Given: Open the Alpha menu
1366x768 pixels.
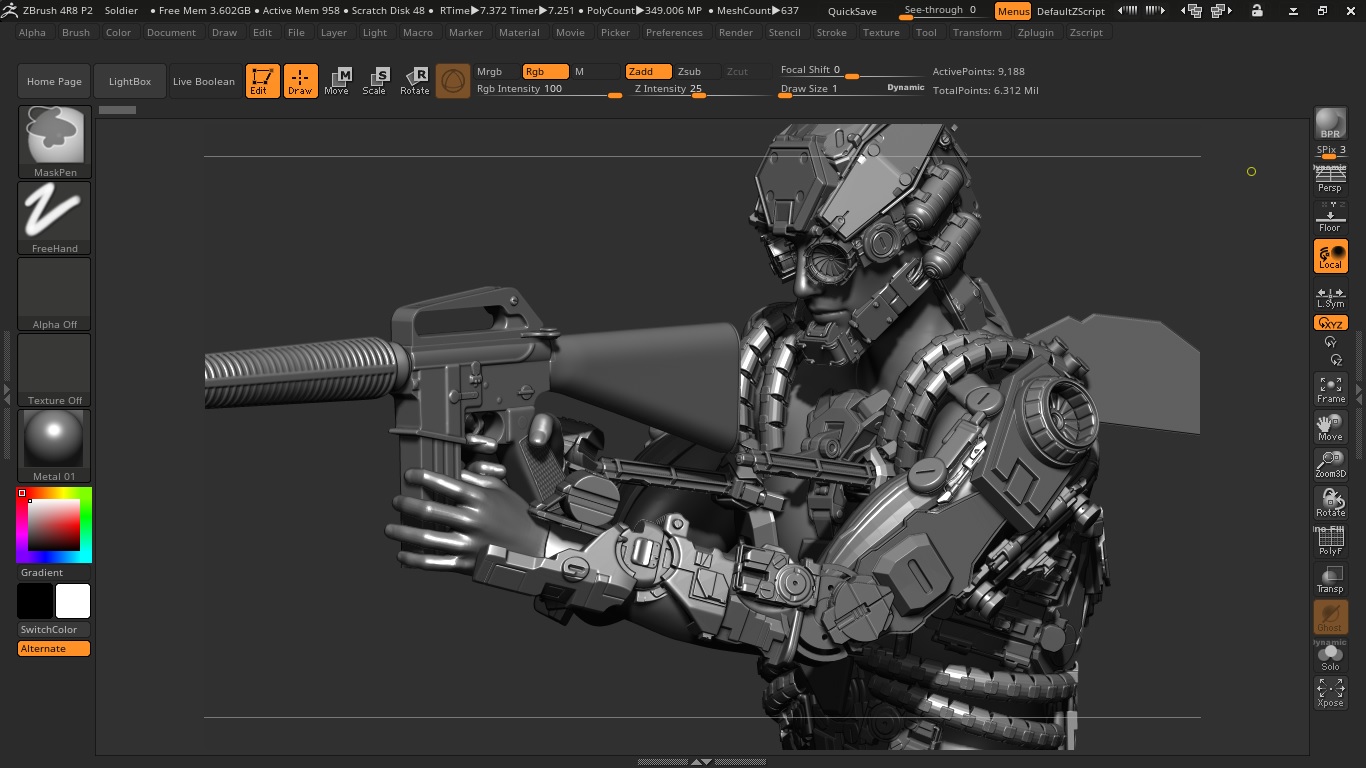Looking at the screenshot, I should click(x=32, y=32).
